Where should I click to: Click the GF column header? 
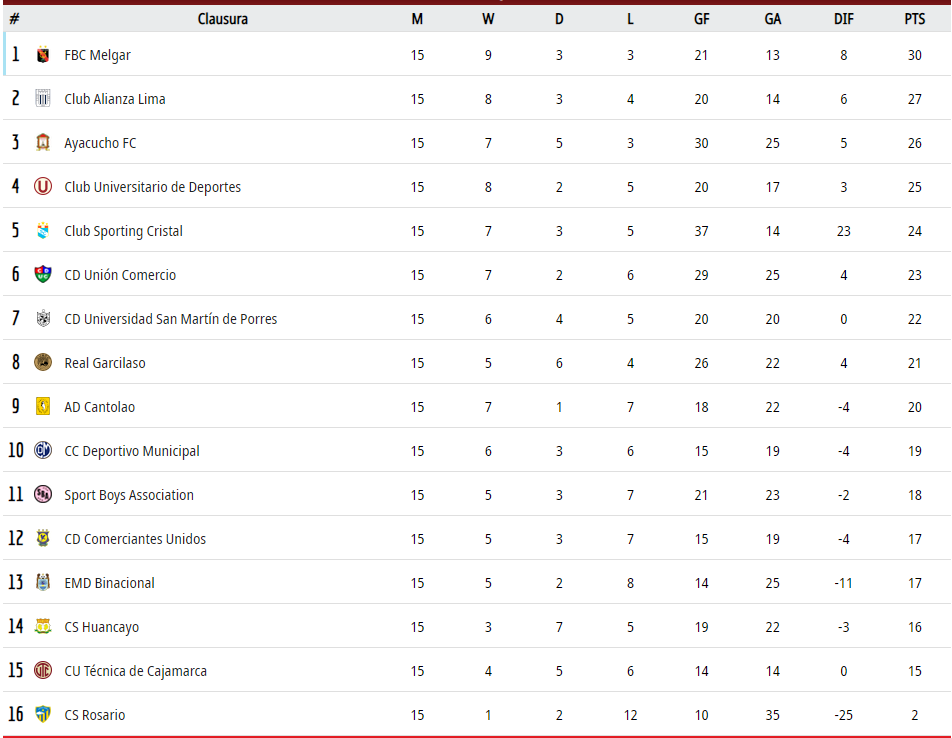click(x=701, y=19)
